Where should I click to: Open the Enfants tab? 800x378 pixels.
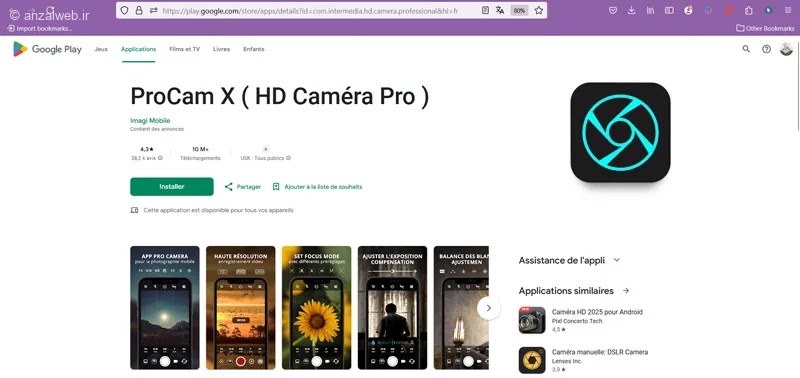click(254, 49)
